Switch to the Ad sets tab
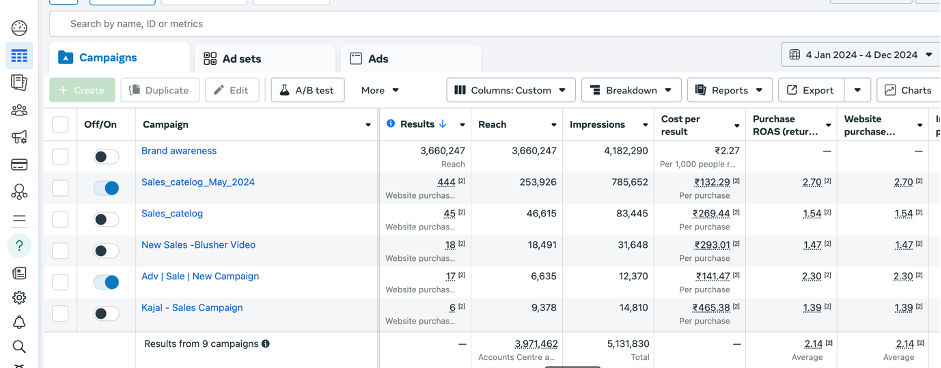The image size is (941, 368). pos(265,59)
